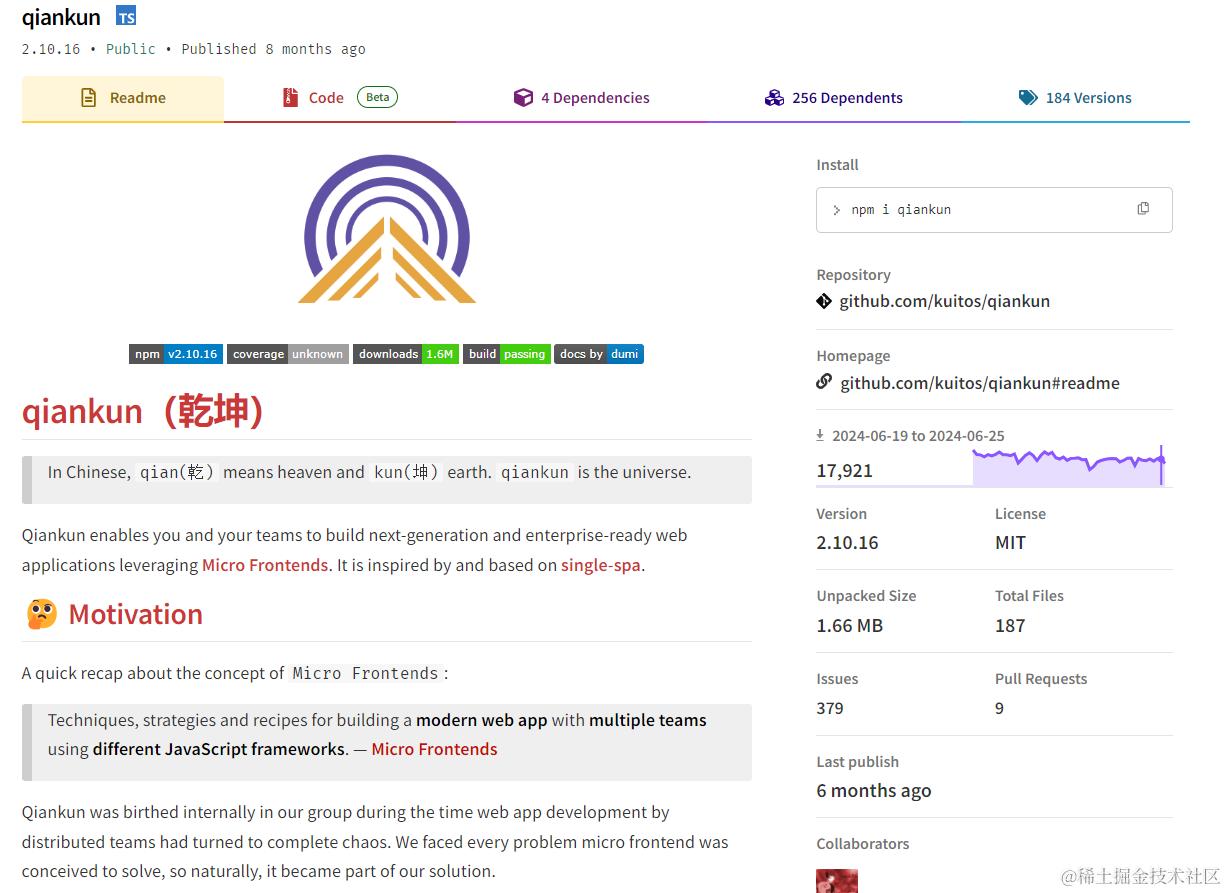
Task: Click the weekly downloads arrow icon
Action: tap(820, 435)
